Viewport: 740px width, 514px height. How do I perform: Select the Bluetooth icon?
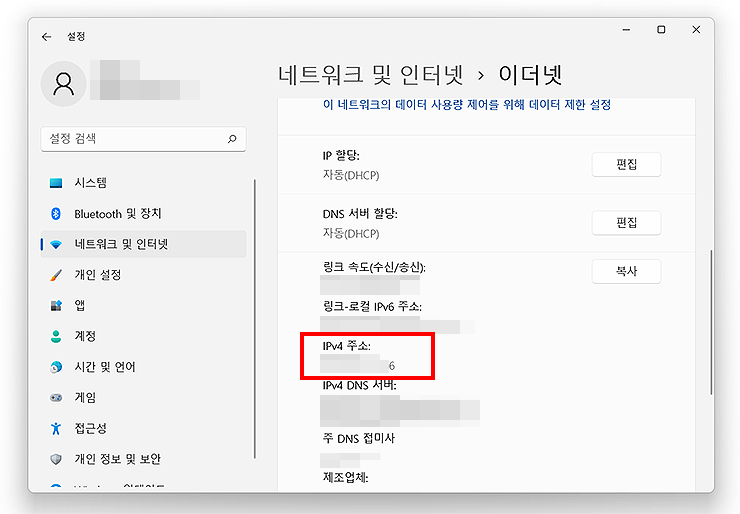[56, 214]
